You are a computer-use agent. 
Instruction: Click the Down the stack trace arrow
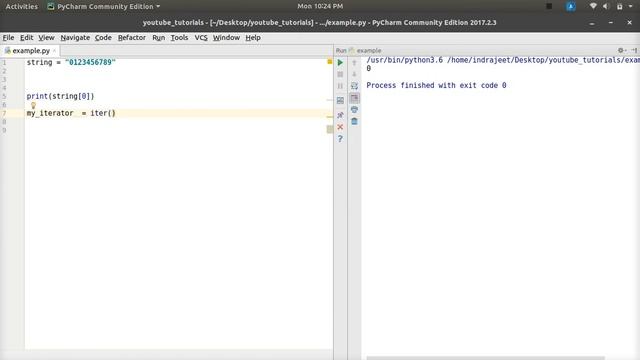point(354,74)
